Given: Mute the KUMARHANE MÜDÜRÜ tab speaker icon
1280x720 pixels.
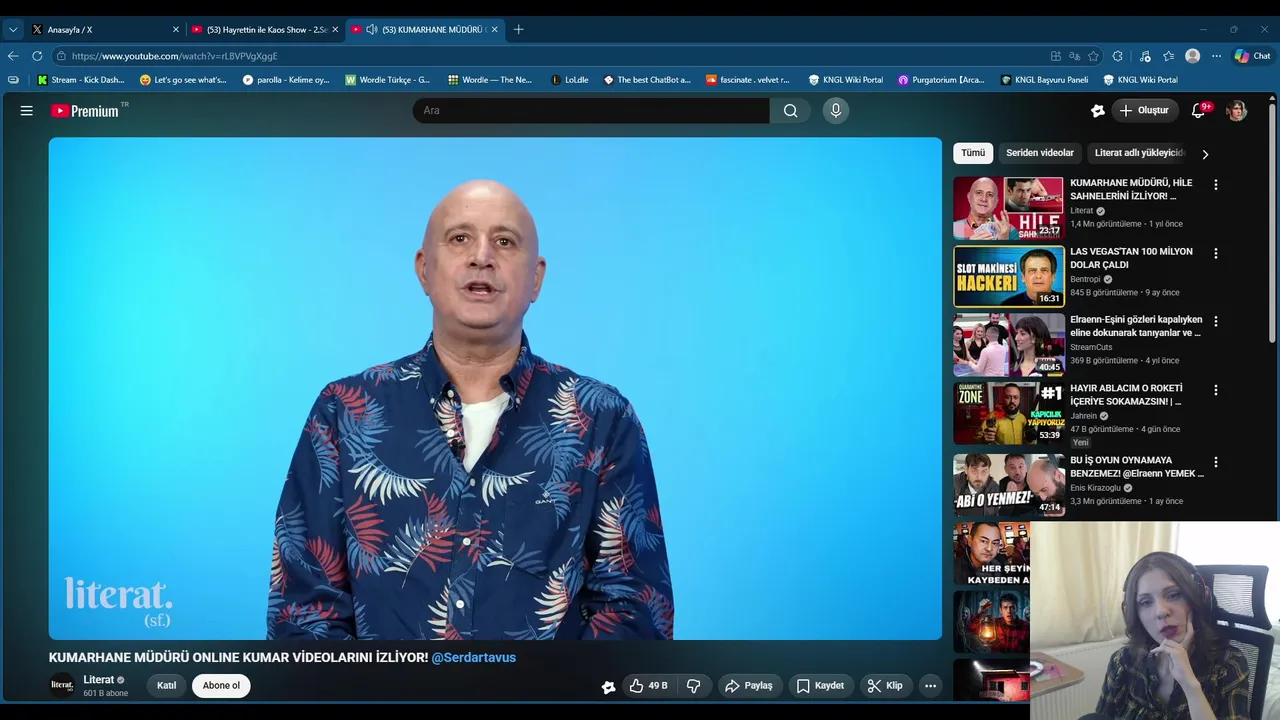Looking at the screenshot, I should coord(372,29).
